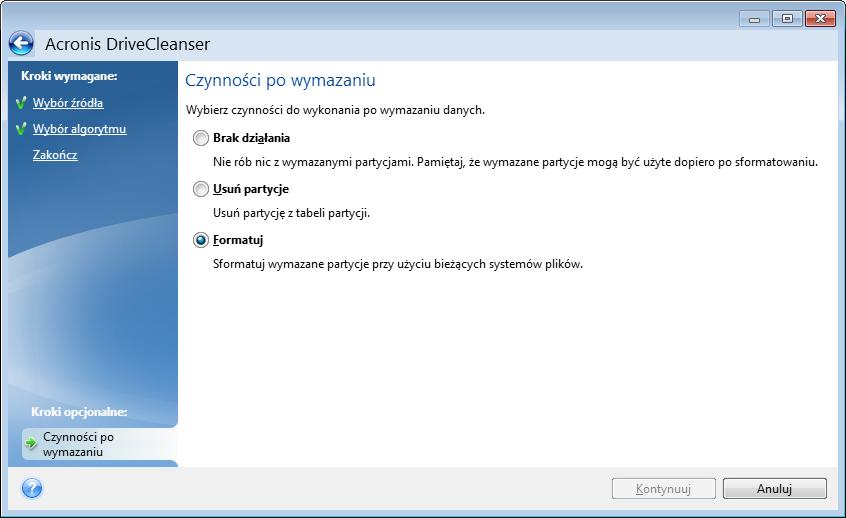The height and width of the screenshot is (518, 846).
Task: Click green checkmark beside Wybór algorytmu
Action: (22, 129)
